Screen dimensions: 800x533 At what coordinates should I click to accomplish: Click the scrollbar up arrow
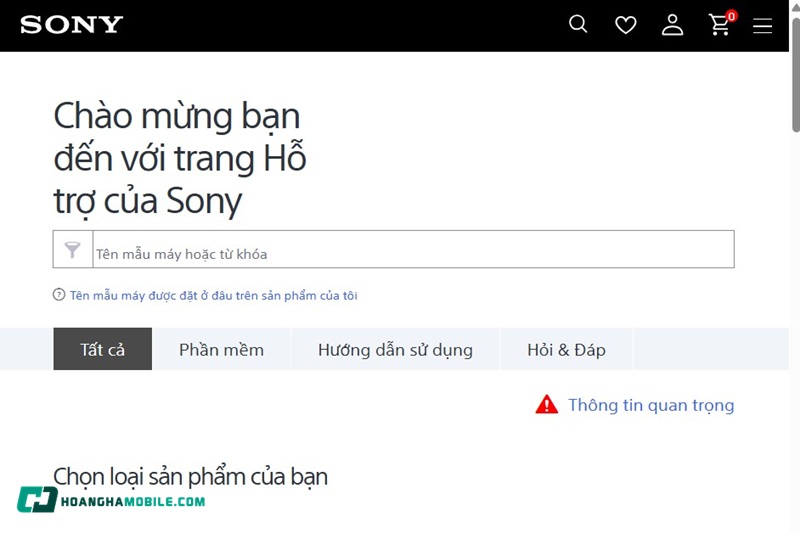tap(794, 7)
